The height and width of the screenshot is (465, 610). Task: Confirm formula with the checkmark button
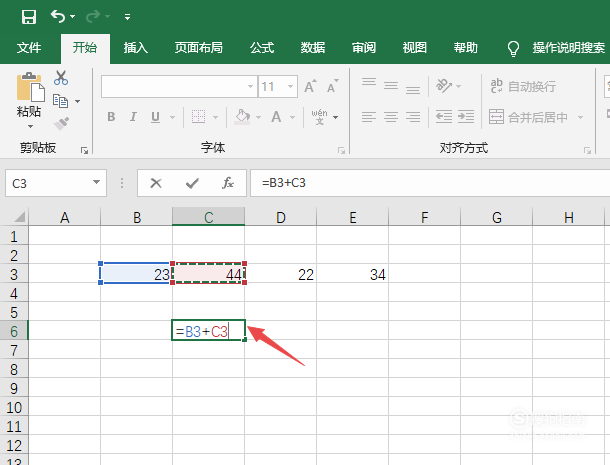pyautogui.click(x=192, y=183)
